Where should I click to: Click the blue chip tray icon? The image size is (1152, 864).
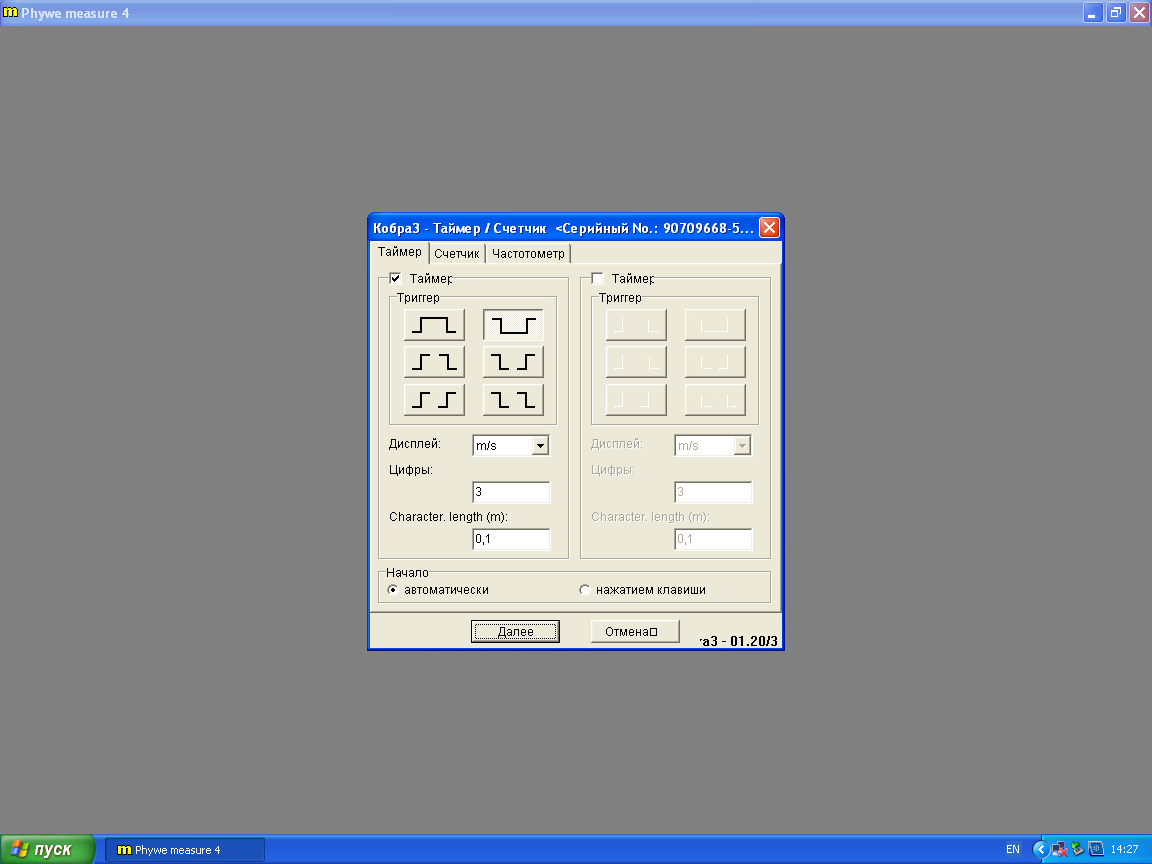click(1096, 849)
